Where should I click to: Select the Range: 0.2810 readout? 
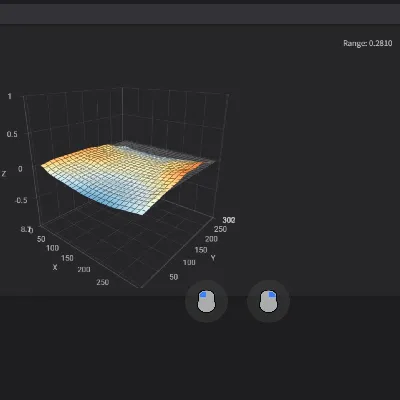point(368,43)
